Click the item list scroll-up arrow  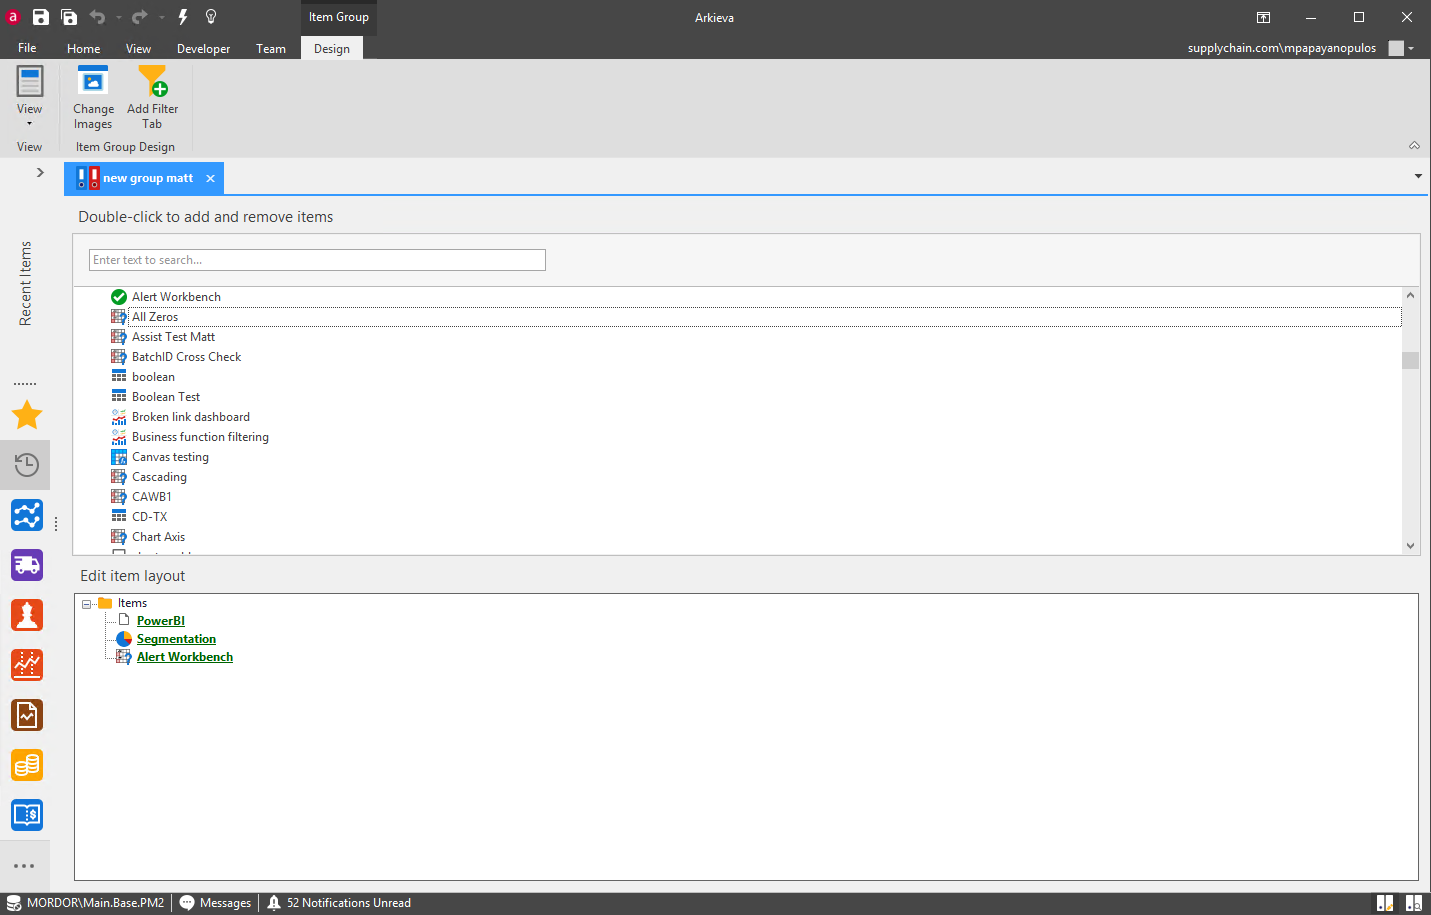1410,295
